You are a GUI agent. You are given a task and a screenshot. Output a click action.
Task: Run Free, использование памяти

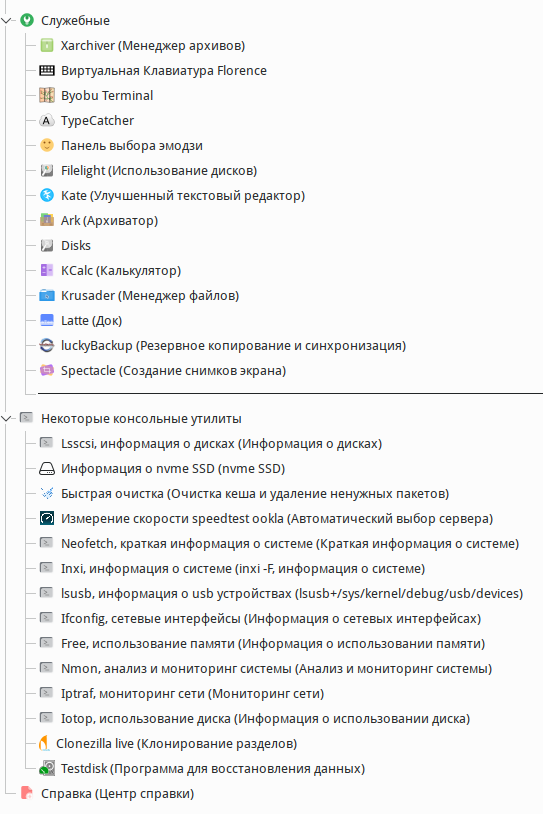tap(273, 644)
